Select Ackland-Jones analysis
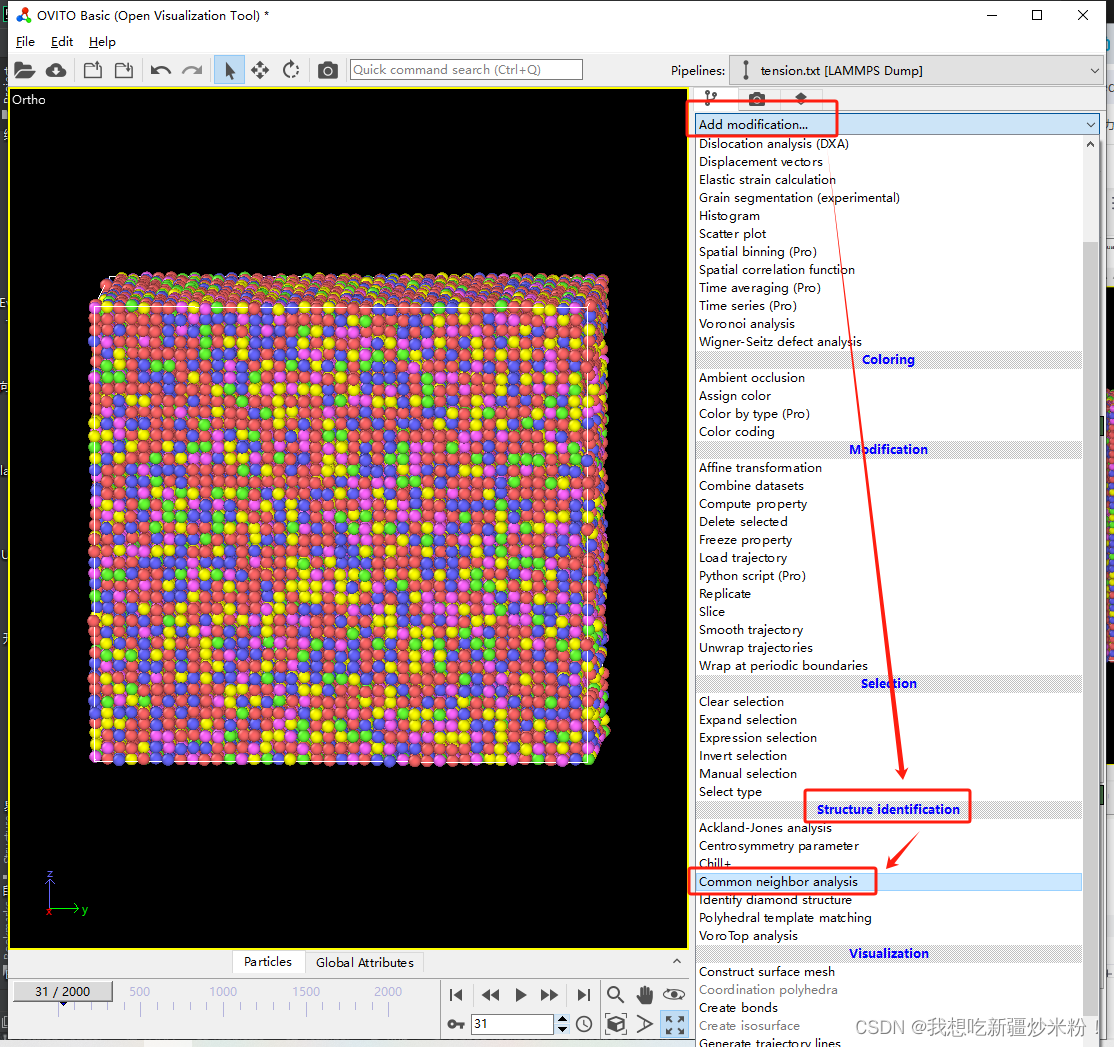Viewport: 1114px width, 1047px height. point(765,828)
